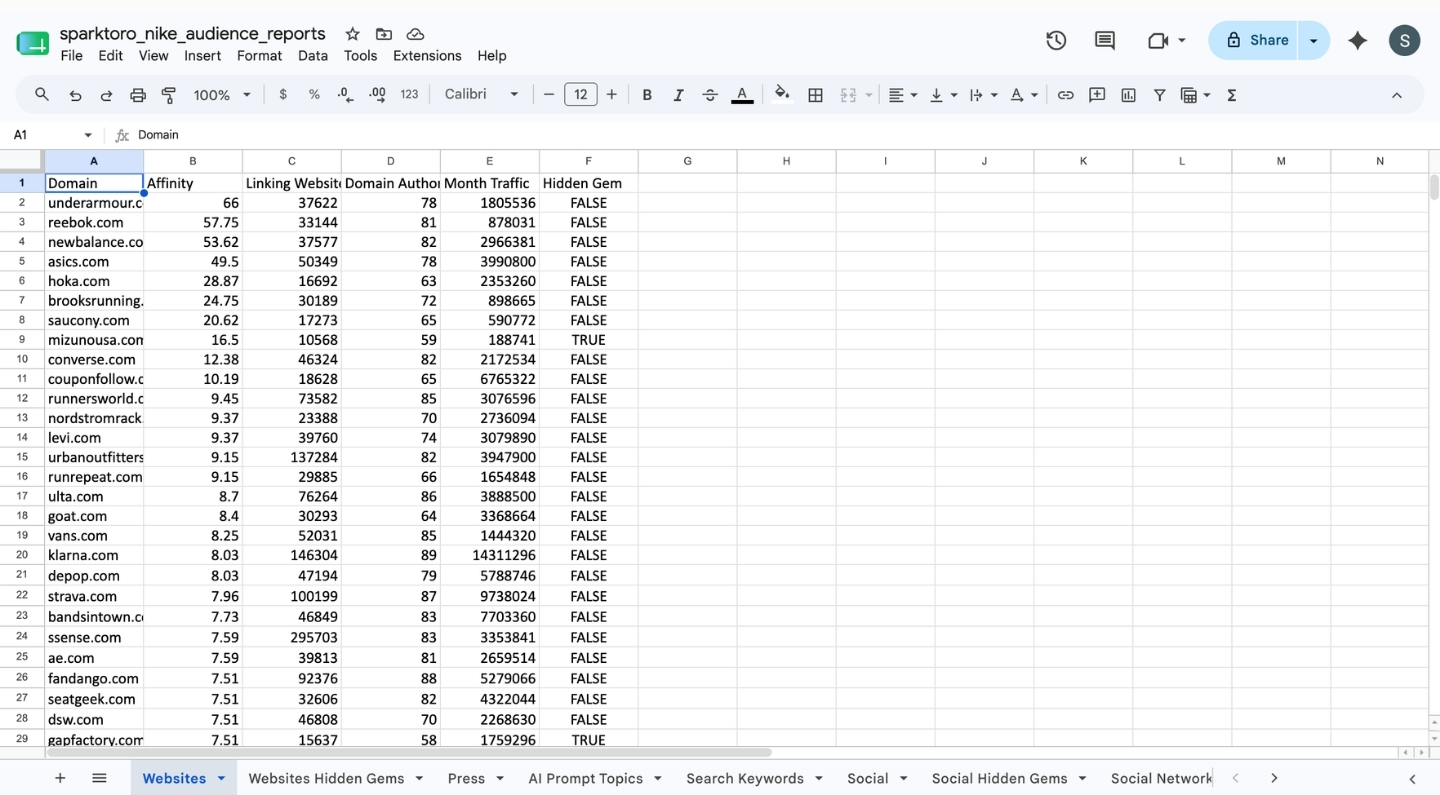
Task: Toggle bold formatting
Action: tap(647, 95)
